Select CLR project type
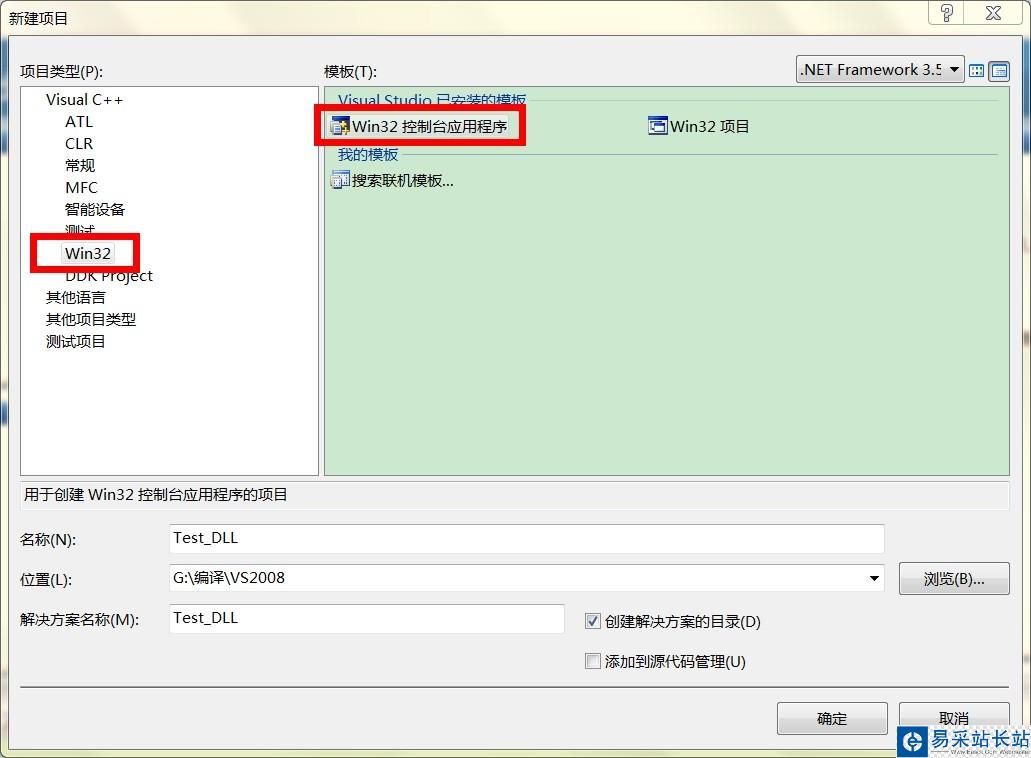The width and height of the screenshot is (1031, 758). click(79, 143)
